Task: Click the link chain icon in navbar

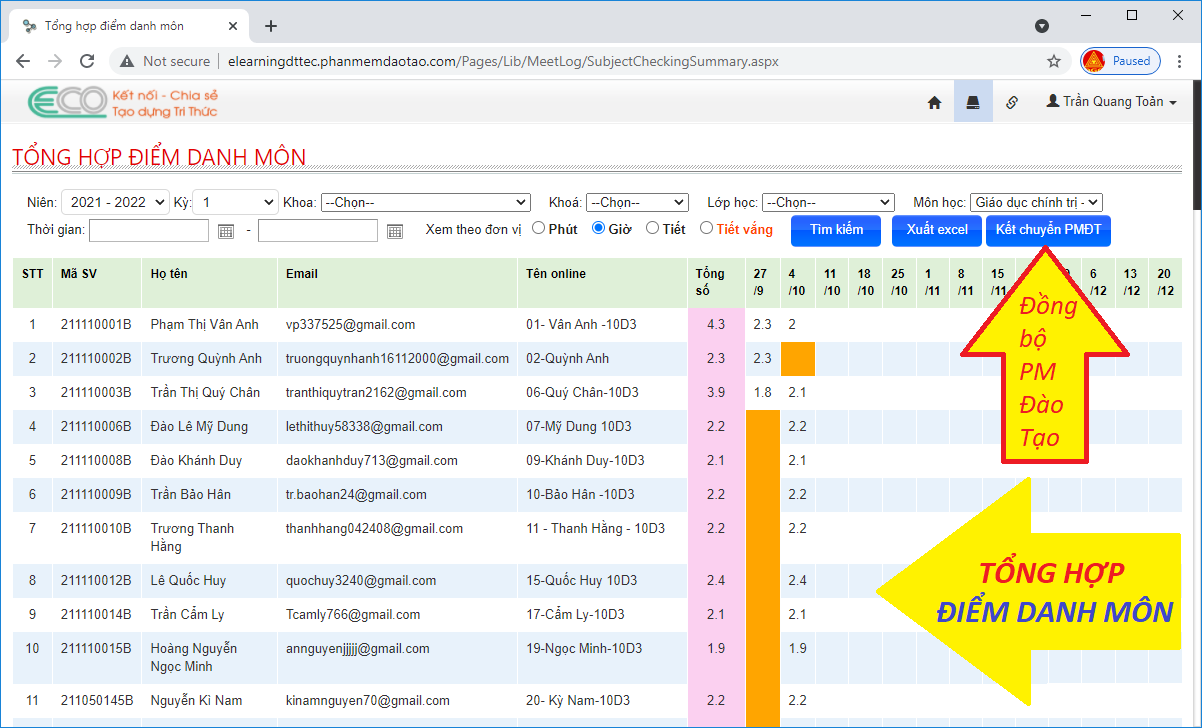Action: coord(1011,102)
